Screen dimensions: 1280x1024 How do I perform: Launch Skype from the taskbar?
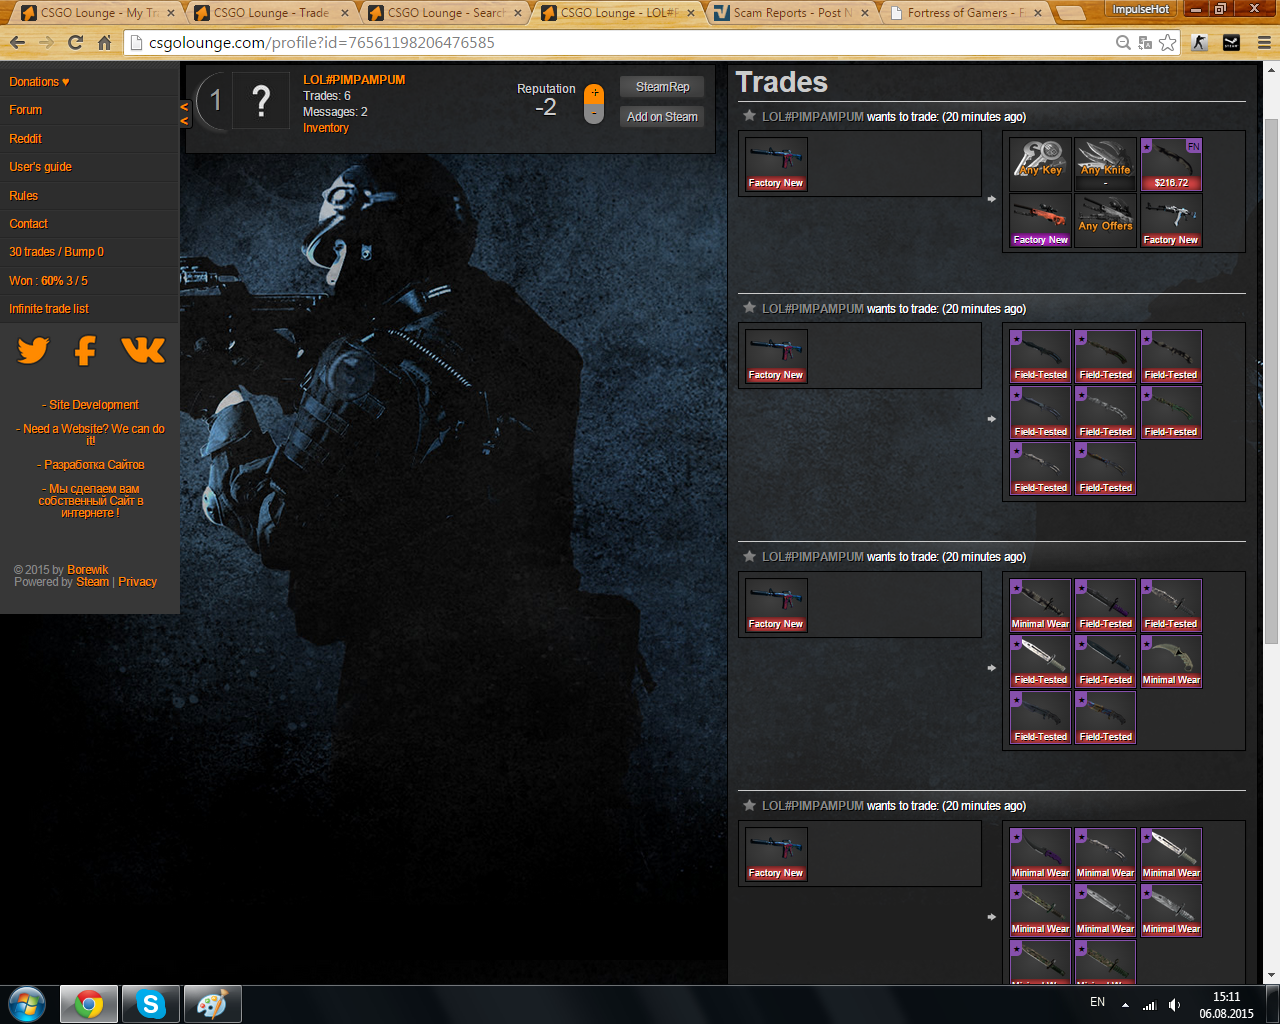tap(151, 1004)
